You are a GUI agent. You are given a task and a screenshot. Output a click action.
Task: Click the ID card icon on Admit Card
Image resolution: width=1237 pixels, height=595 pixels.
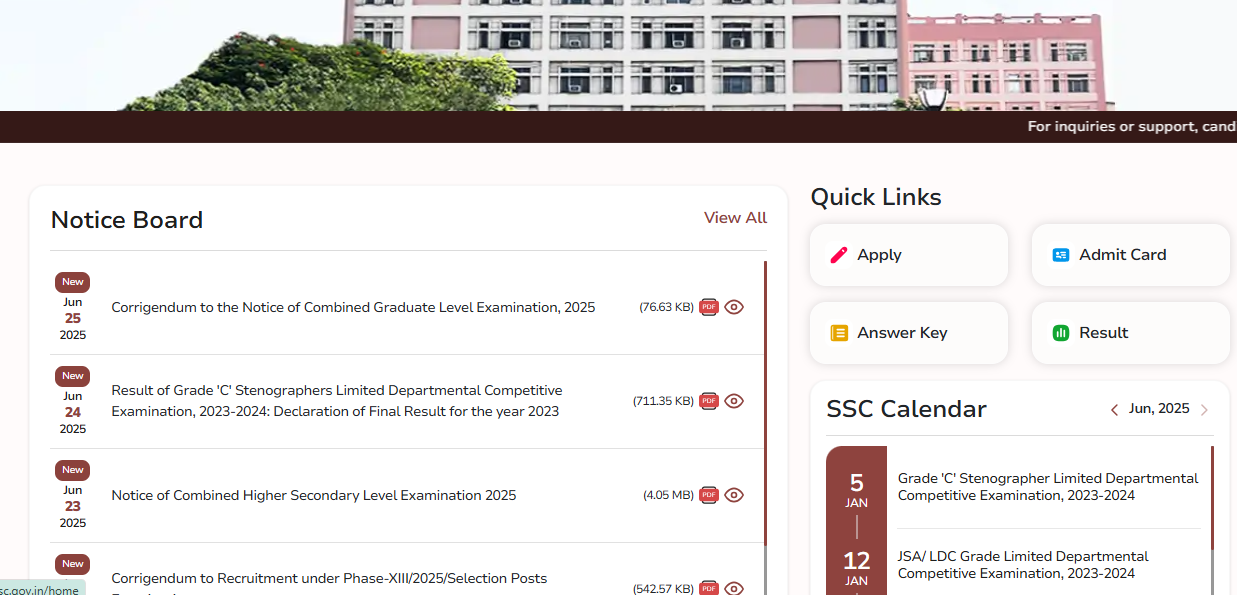[x=1061, y=255]
